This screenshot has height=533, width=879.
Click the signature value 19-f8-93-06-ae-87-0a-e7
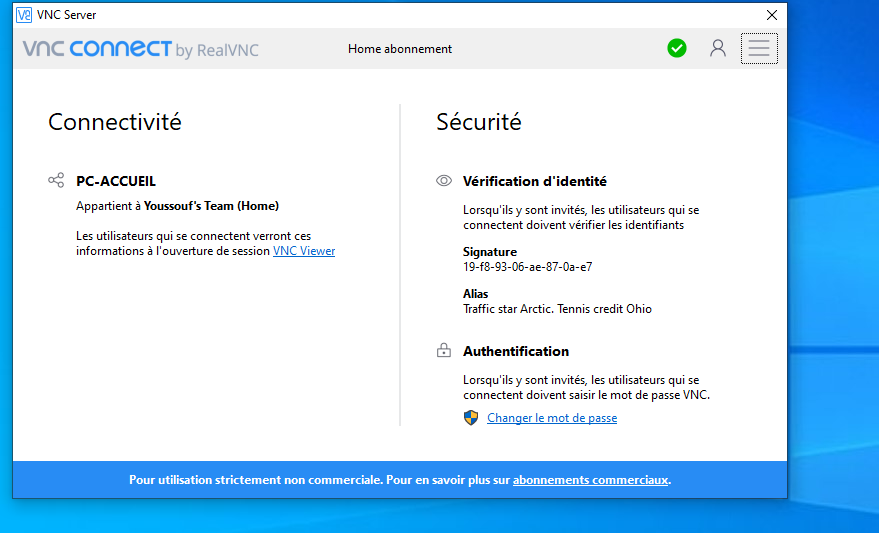527,267
